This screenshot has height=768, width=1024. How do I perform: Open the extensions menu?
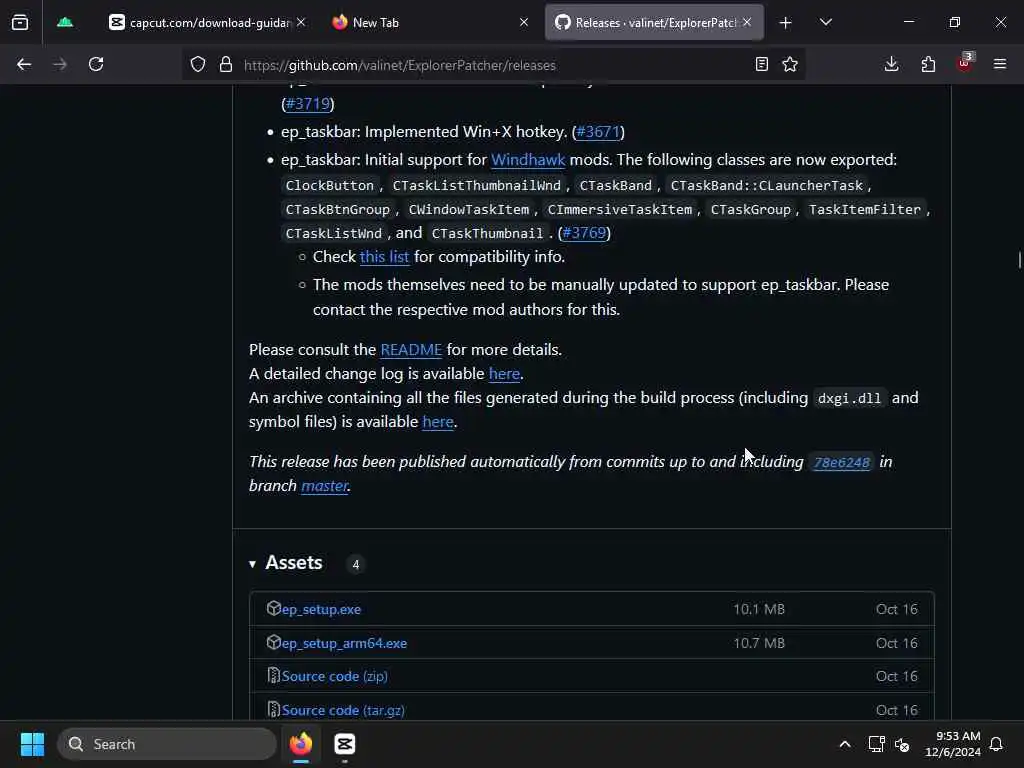tap(928, 64)
